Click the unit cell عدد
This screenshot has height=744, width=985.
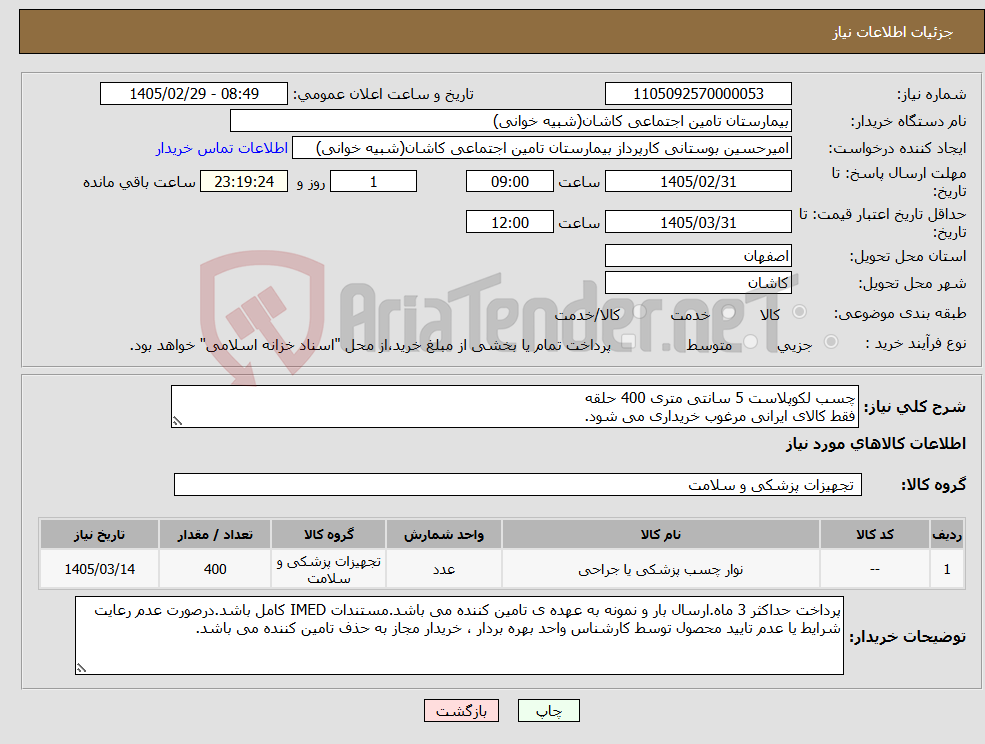[444, 569]
